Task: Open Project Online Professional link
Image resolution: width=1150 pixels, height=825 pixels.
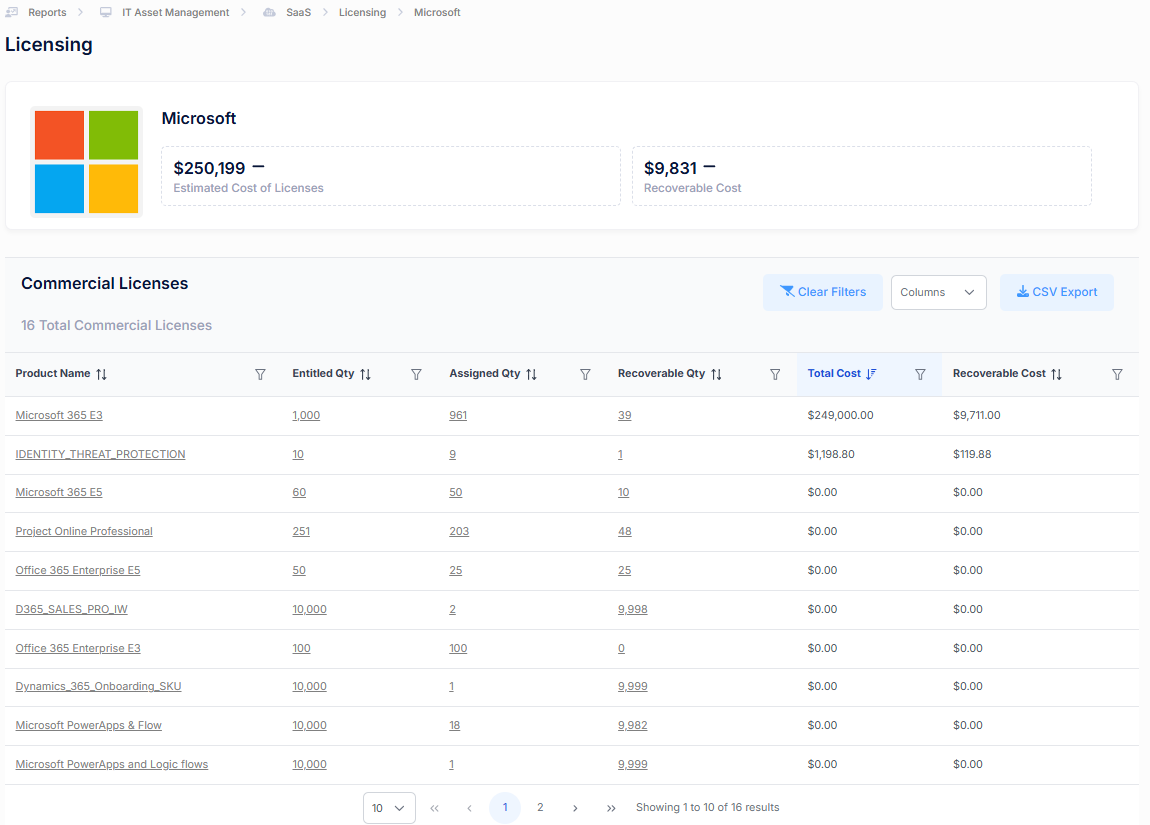Action: [x=84, y=531]
